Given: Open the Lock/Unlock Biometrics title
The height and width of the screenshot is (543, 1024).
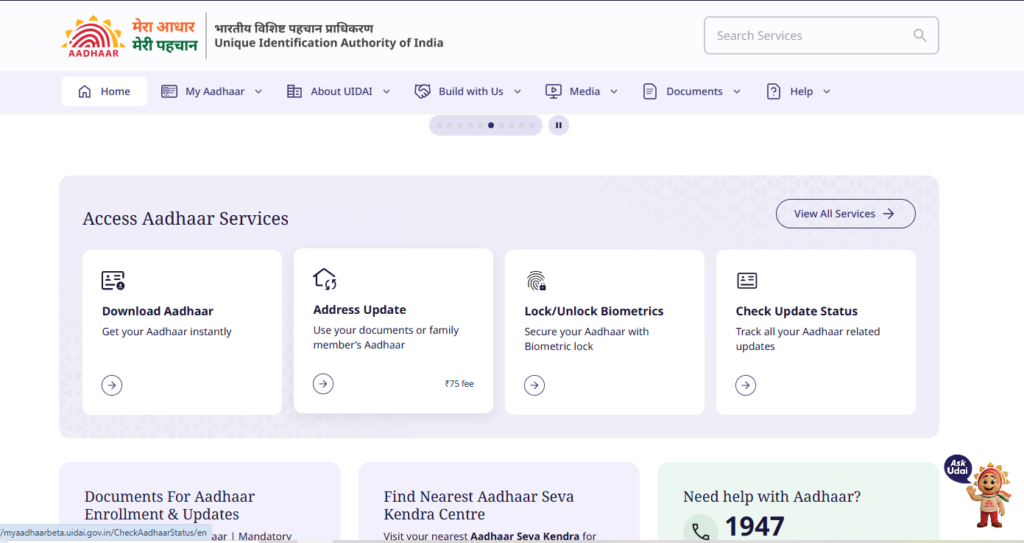Looking at the screenshot, I should 594,311.
